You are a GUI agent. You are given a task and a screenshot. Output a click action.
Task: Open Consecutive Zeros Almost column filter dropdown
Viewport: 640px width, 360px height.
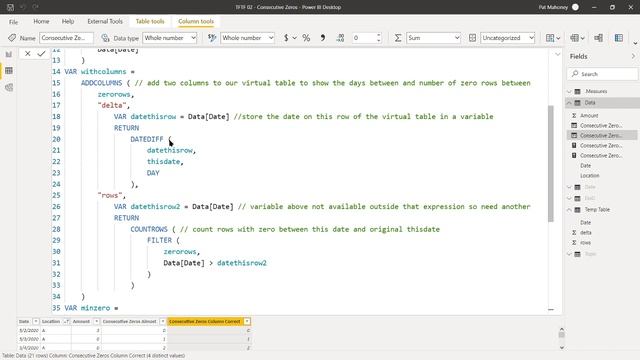[x=162, y=322]
